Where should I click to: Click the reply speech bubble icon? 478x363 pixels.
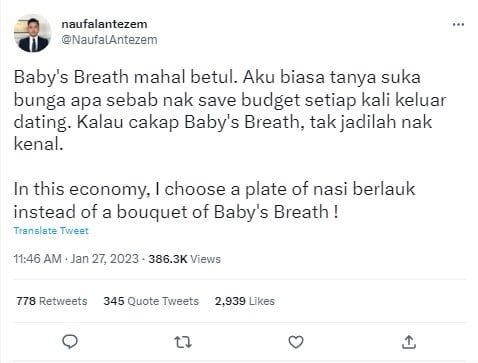click(70, 342)
